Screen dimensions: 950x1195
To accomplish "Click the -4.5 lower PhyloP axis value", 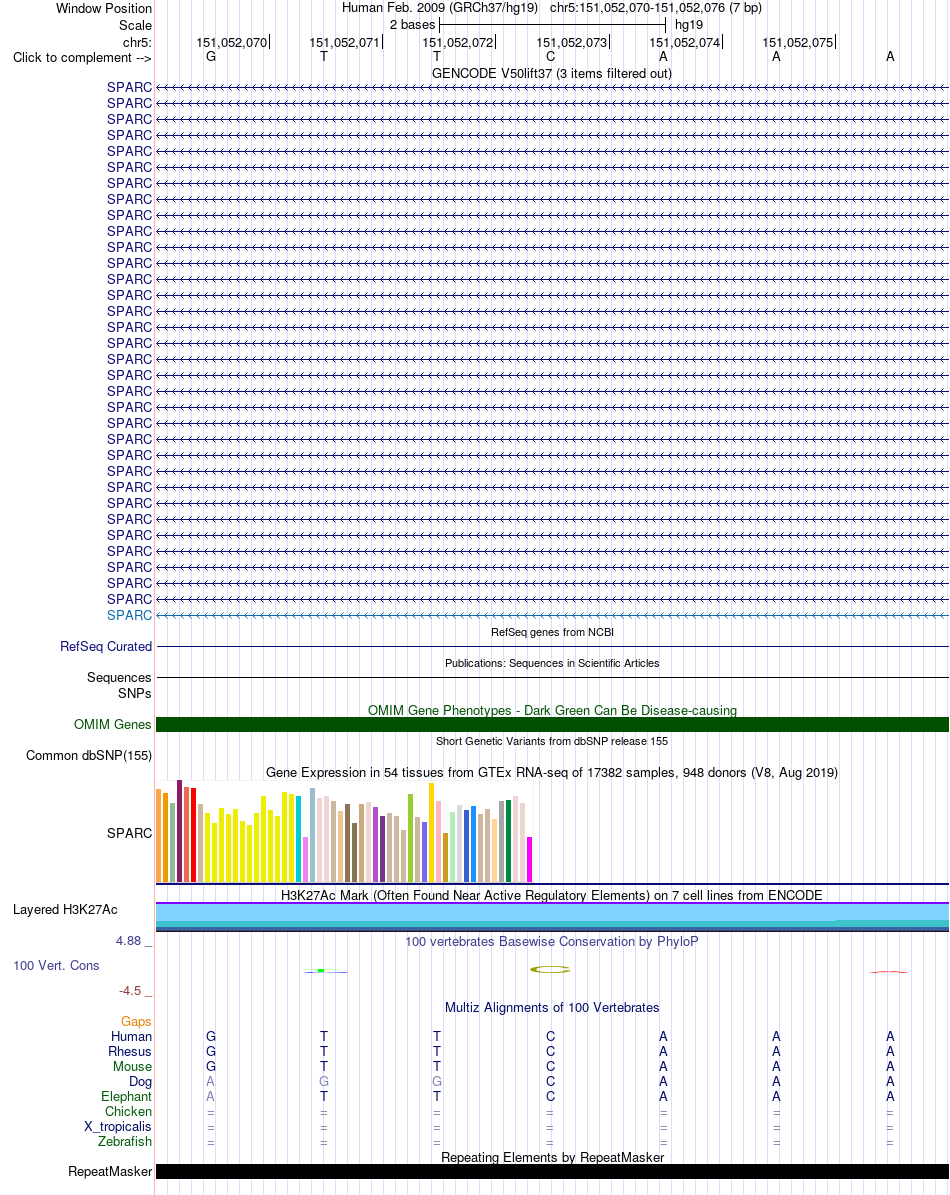I will click(130, 992).
